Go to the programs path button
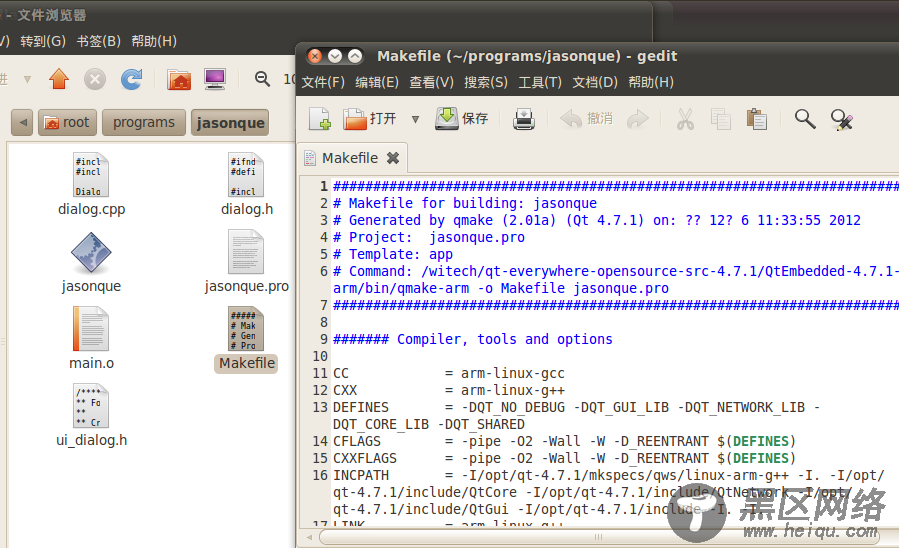 click(144, 123)
